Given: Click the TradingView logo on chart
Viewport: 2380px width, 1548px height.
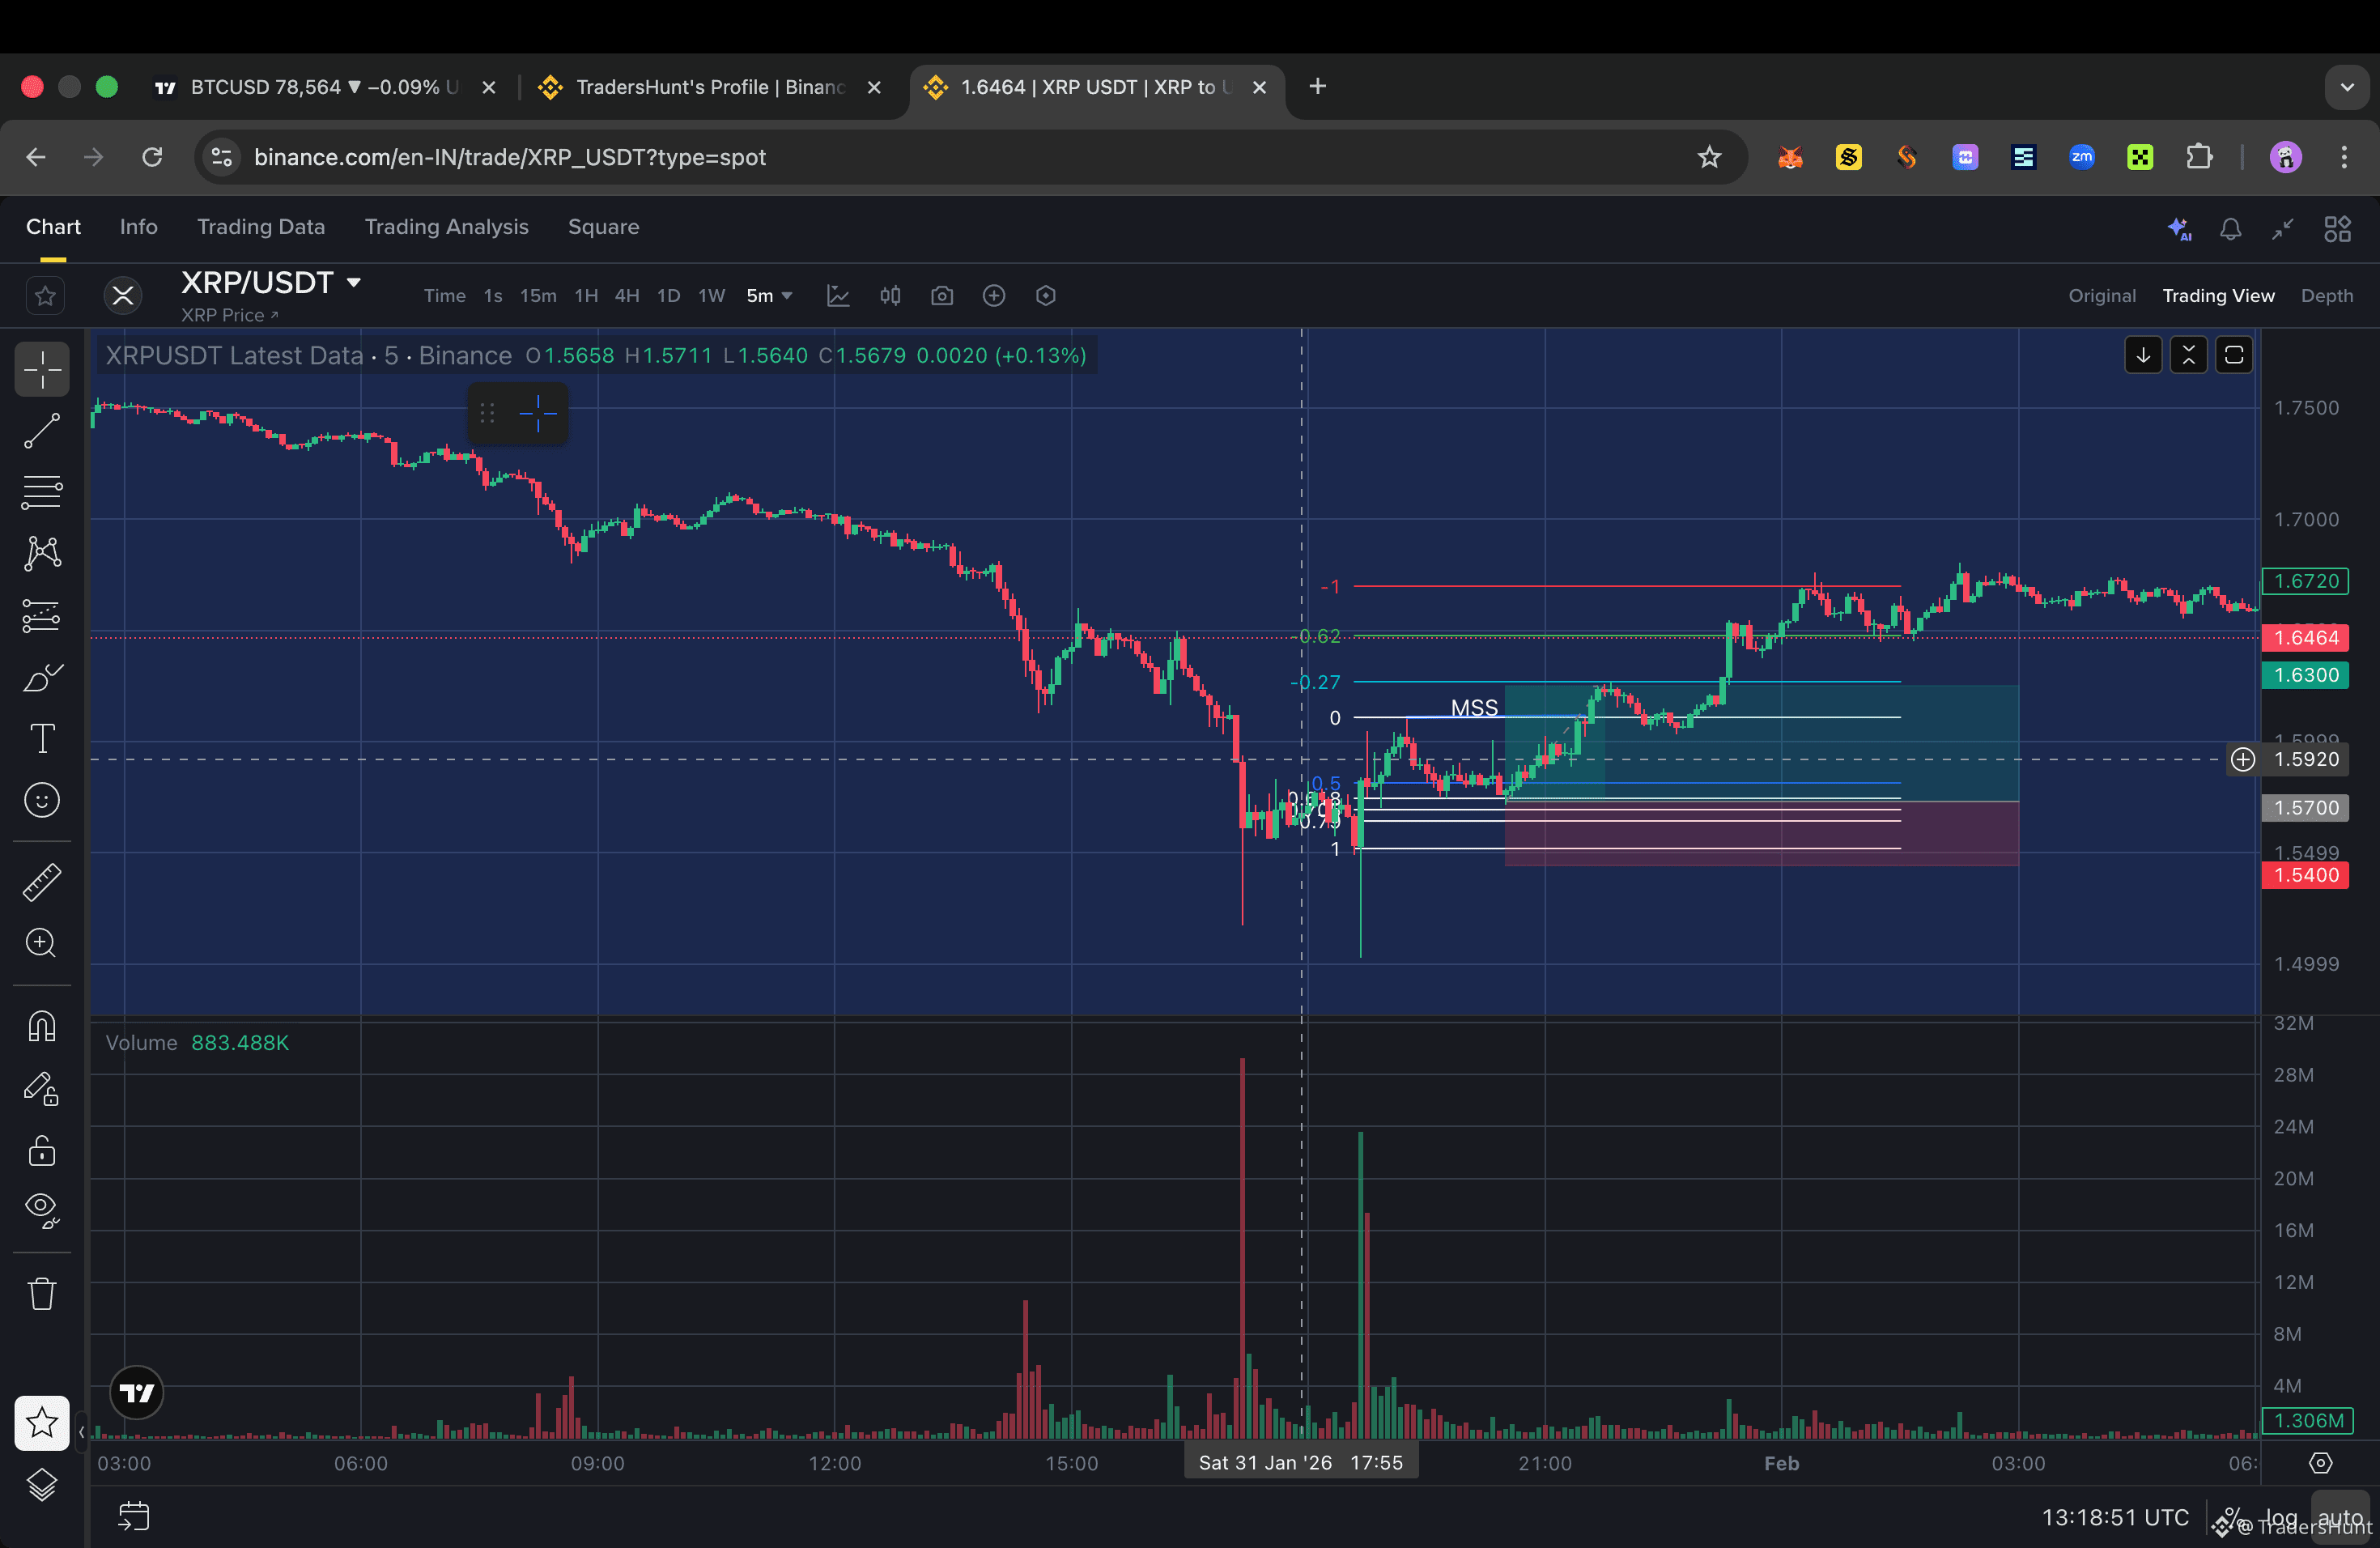Looking at the screenshot, I should point(137,1392).
